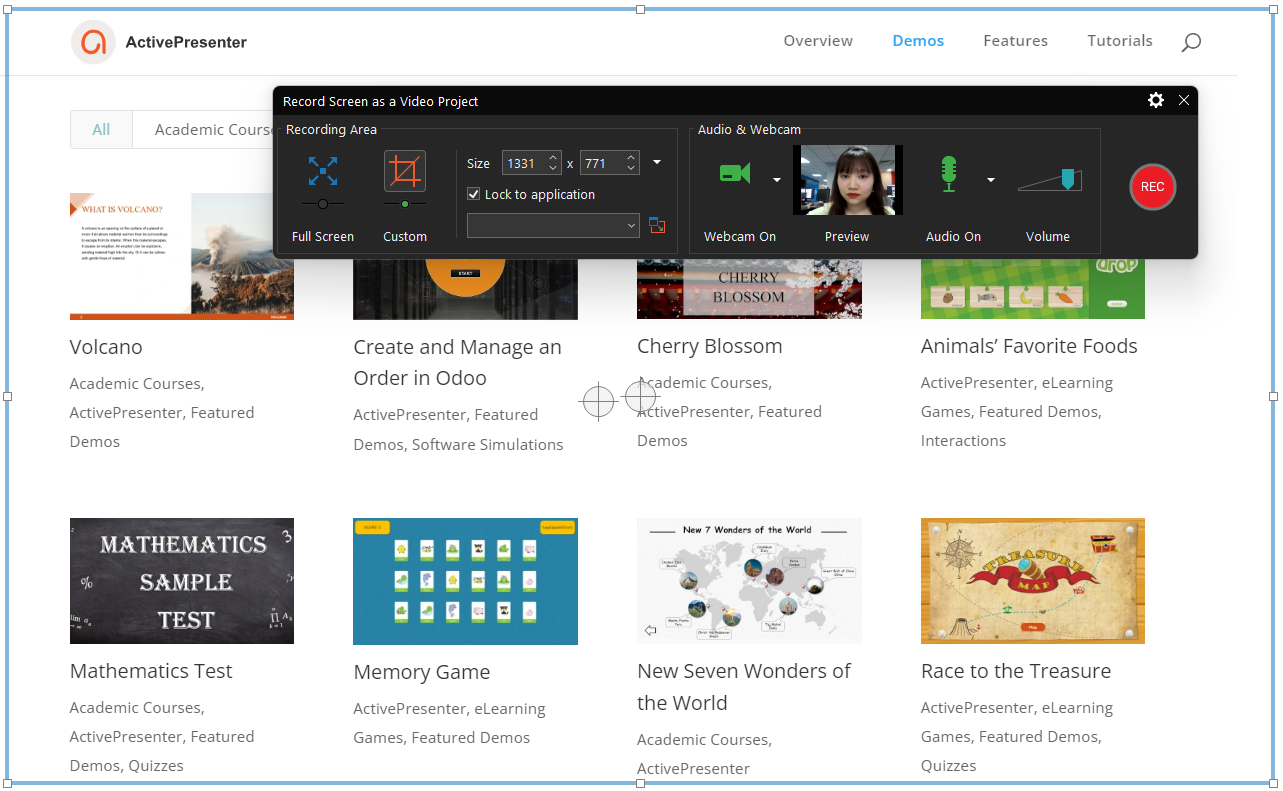The width and height of the screenshot is (1283, 791).
Task: Open recording settings gear icon
Action: point(1156,100)
